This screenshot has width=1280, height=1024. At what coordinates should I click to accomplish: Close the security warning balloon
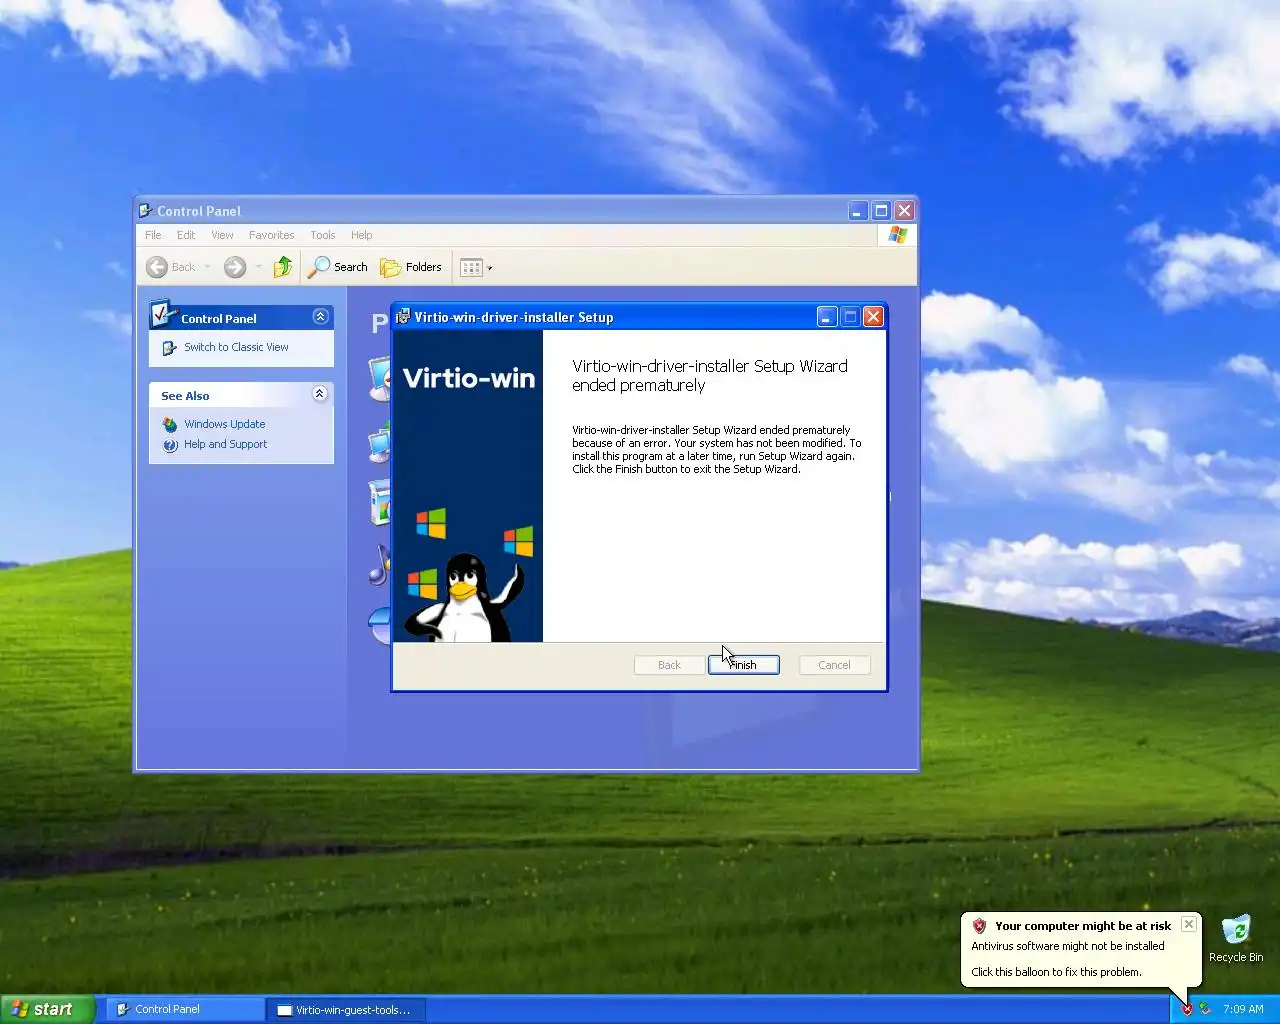pyautogui.click(x=1189, y=924)
